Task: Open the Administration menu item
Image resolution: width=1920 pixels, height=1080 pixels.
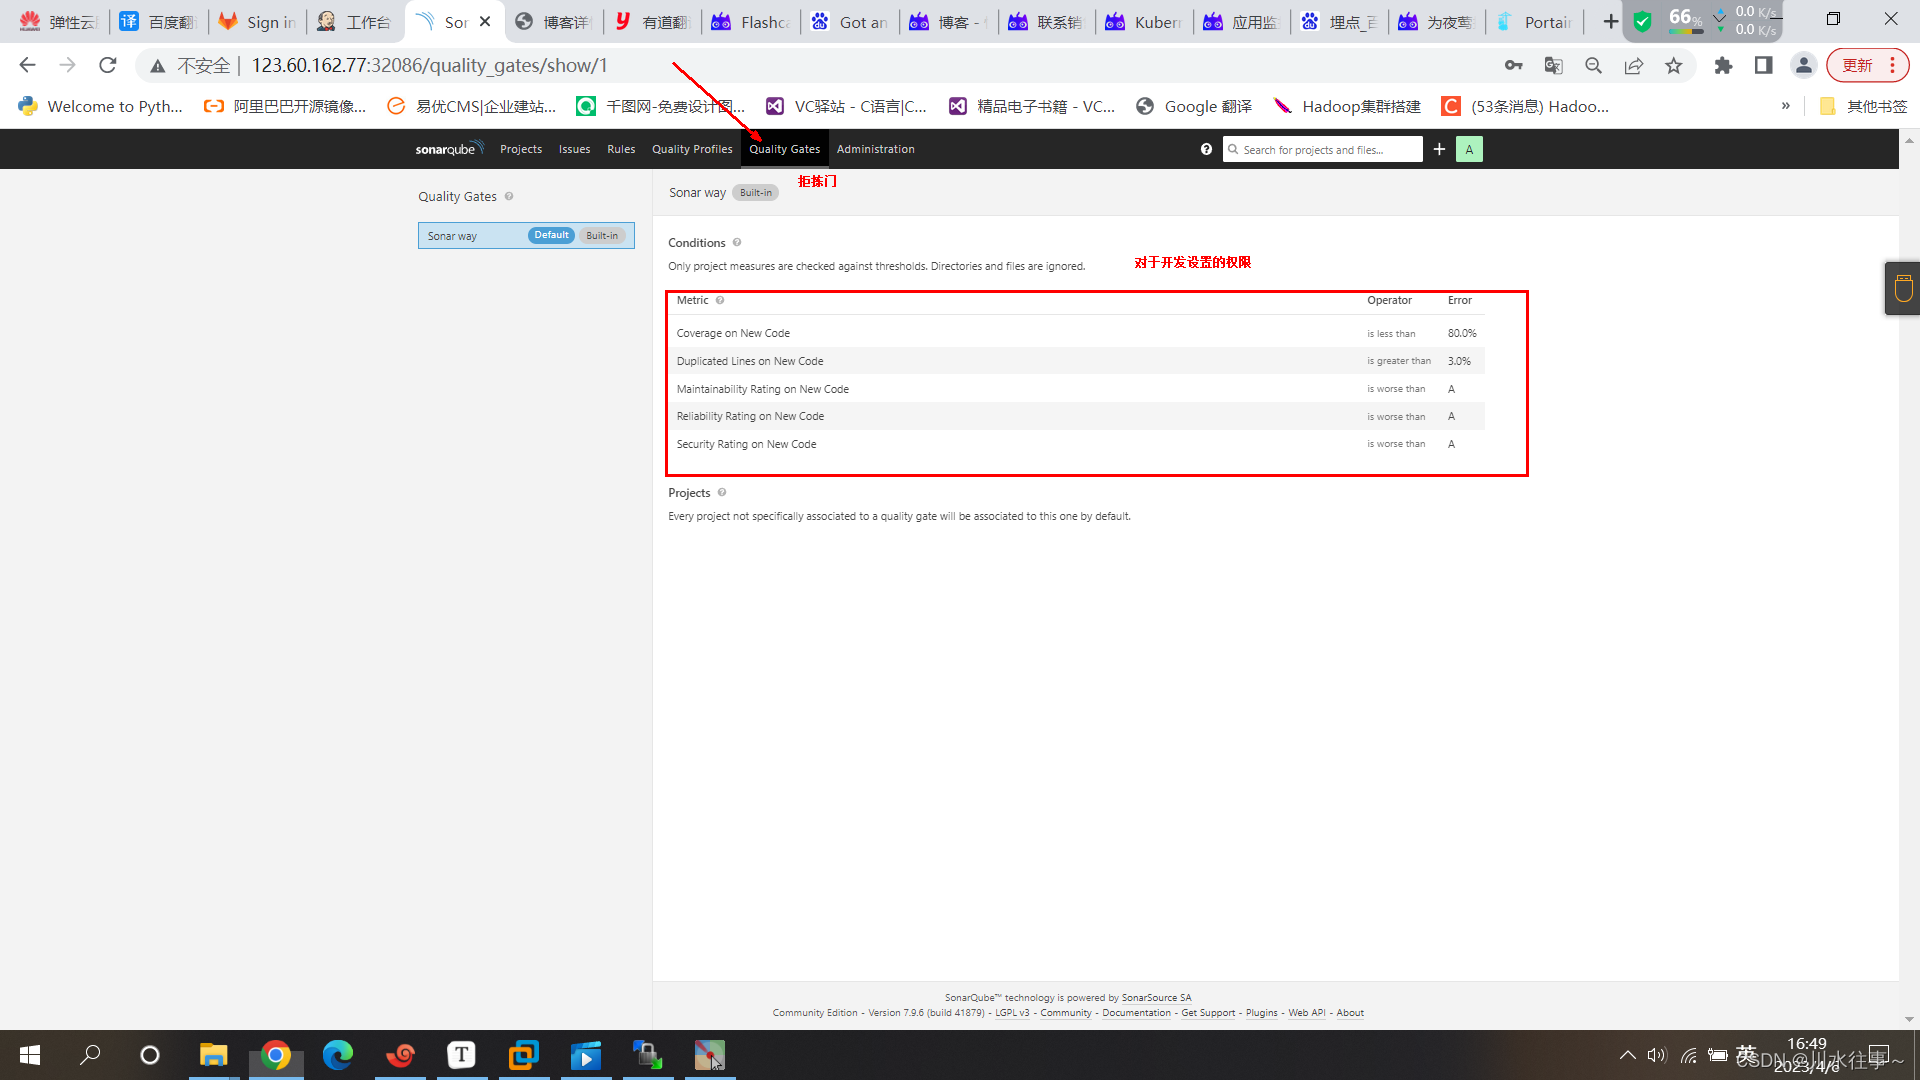Action: [875, 149]
